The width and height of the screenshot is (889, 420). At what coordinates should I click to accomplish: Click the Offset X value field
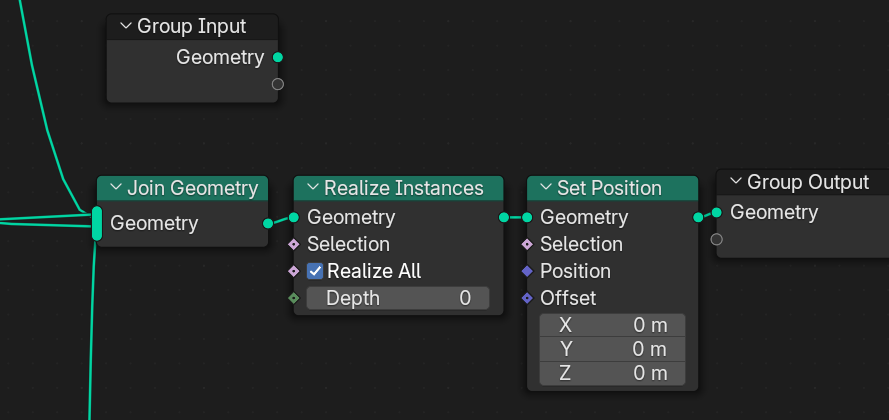[x=612, y=325]
